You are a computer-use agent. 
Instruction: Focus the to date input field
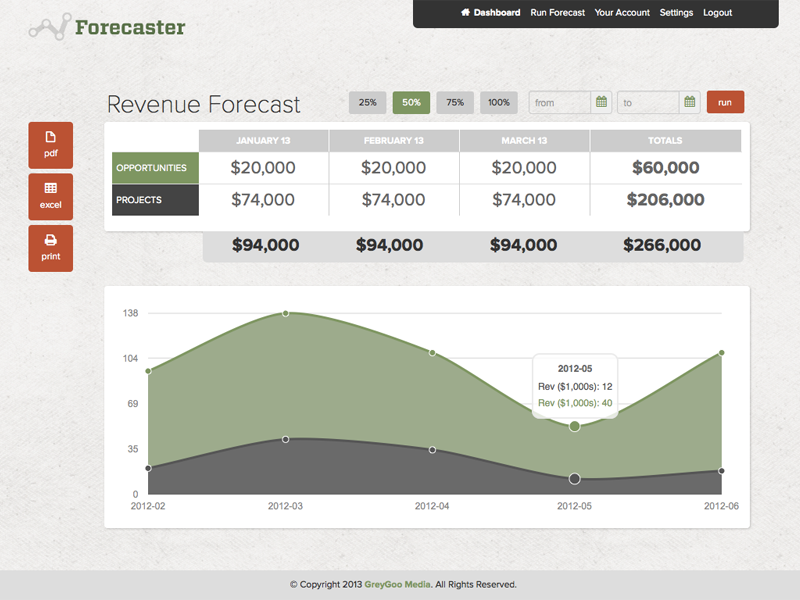pos(648,102)
